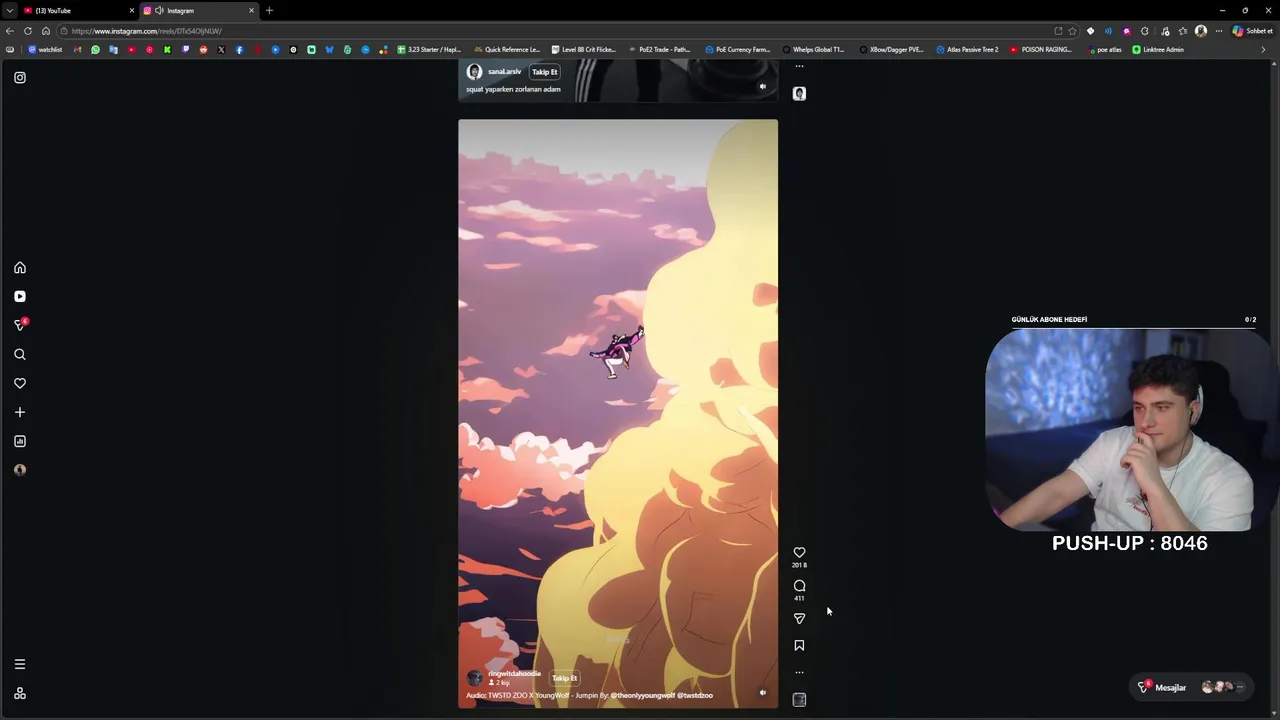Open the 3.23 Starter bookmark

pos(430,49)
